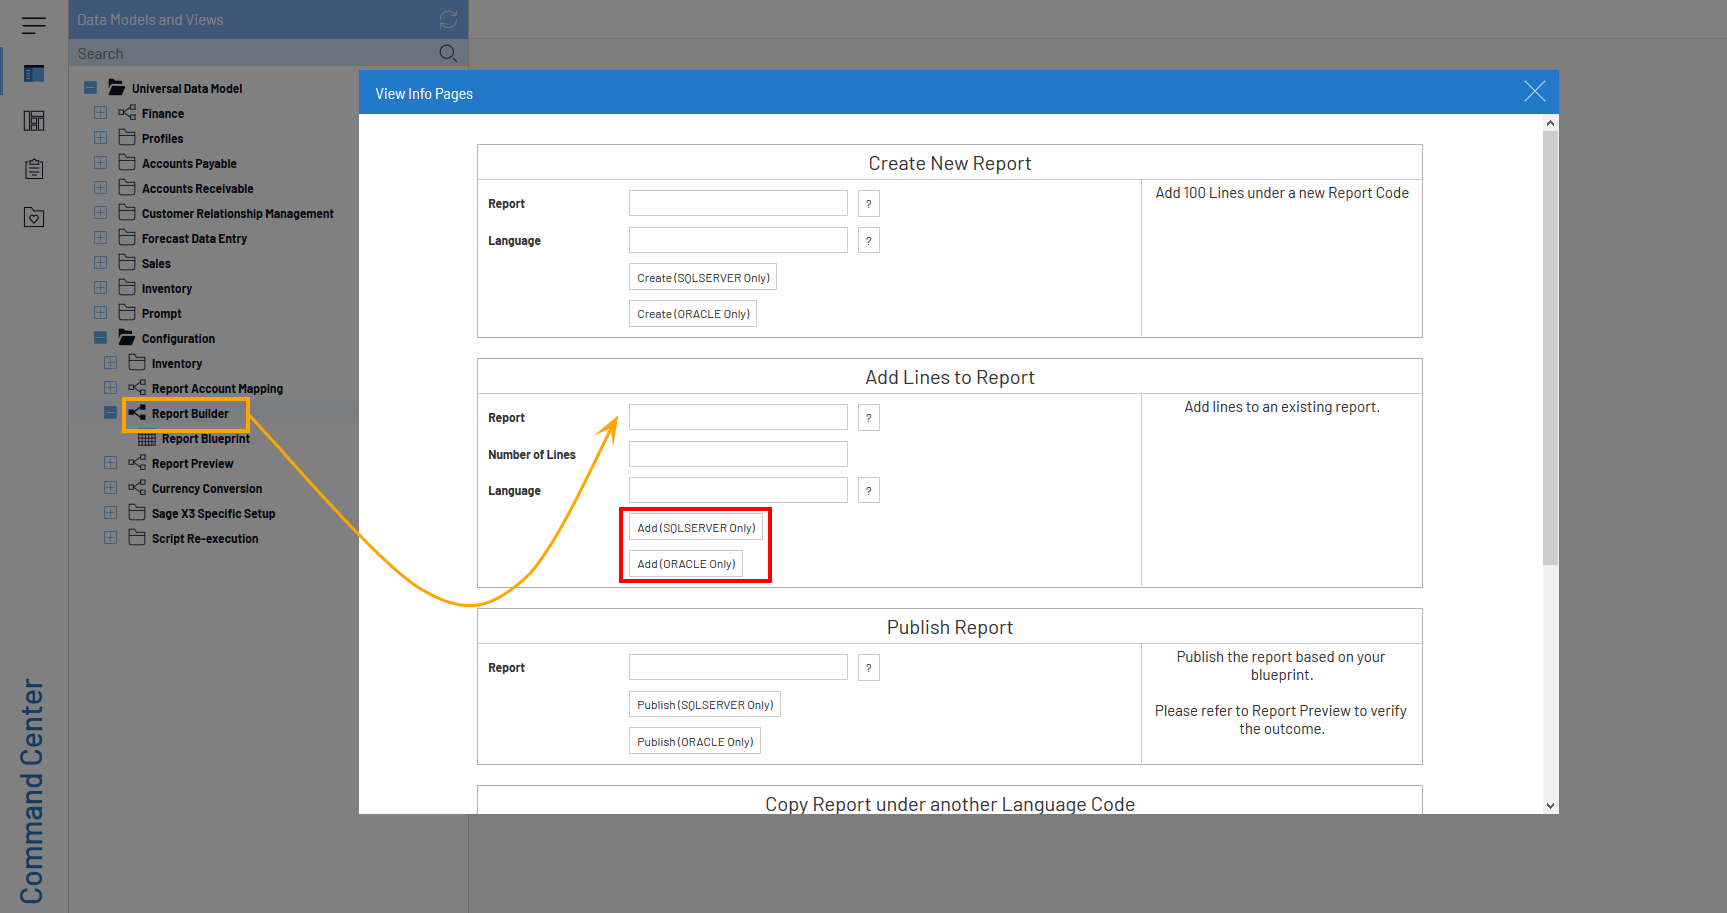Image resolution: width=1727 pixels, height=913 pixels.
Task: Click Number of Lines input field
Action: (738, 454)
